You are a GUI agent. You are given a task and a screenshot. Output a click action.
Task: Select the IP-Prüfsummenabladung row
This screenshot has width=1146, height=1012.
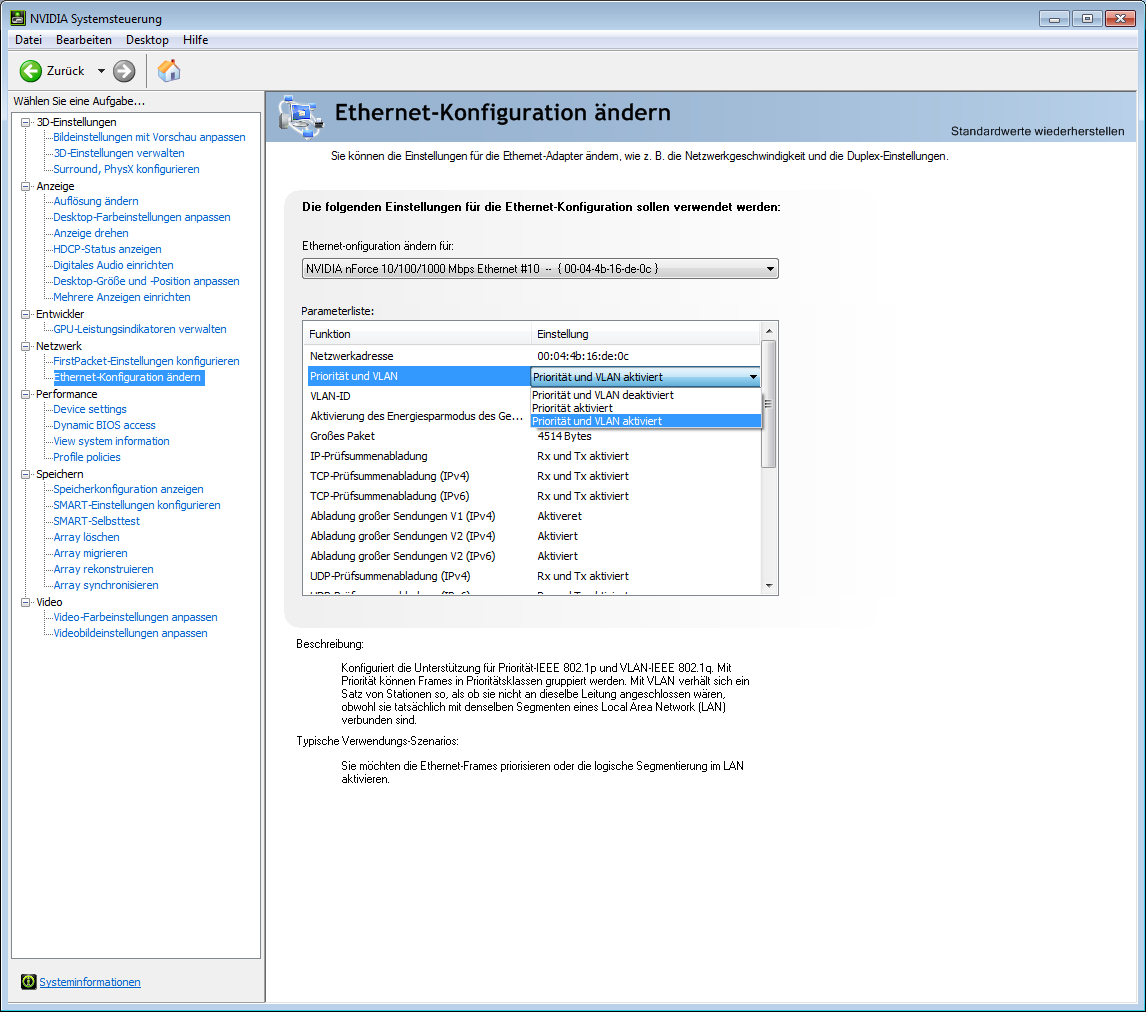[x=534, y=456]
